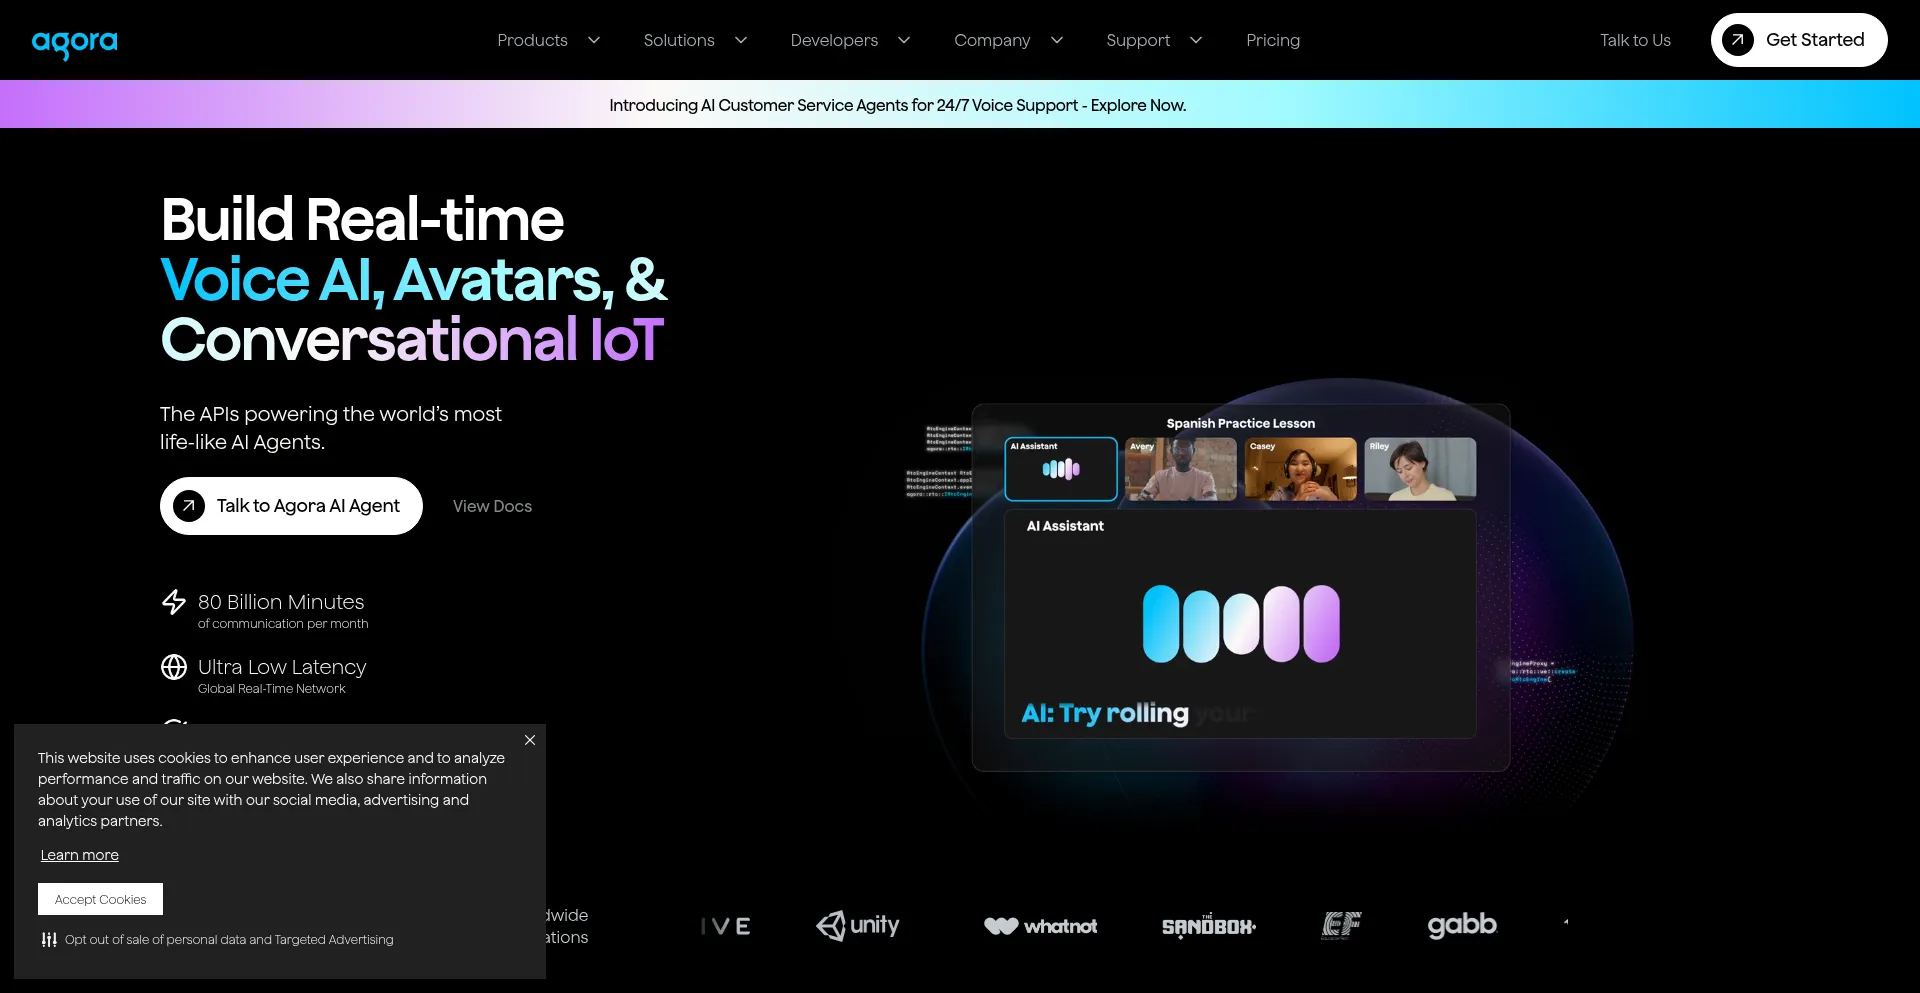The height and width of the screenshot is (993, 1920).
Task: Expand the Company chevron
Action: 1057,40
